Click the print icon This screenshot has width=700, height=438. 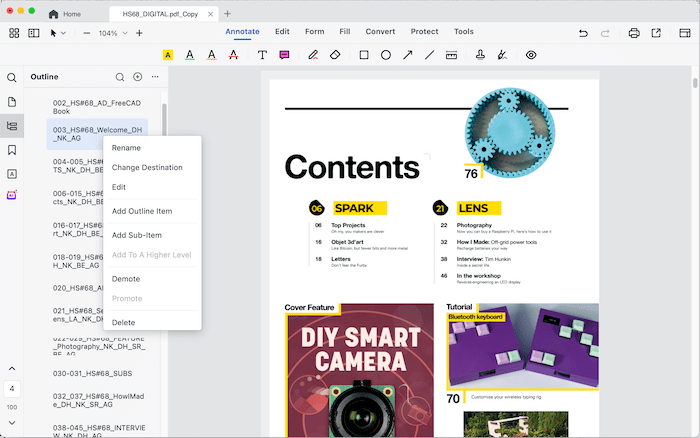(x=634, y=33)
